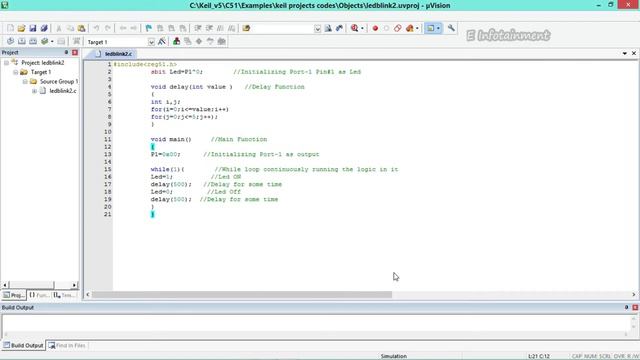Viewport: 640px width, 360px height.
Task: Close the Project panel
Action: (75, 53)
